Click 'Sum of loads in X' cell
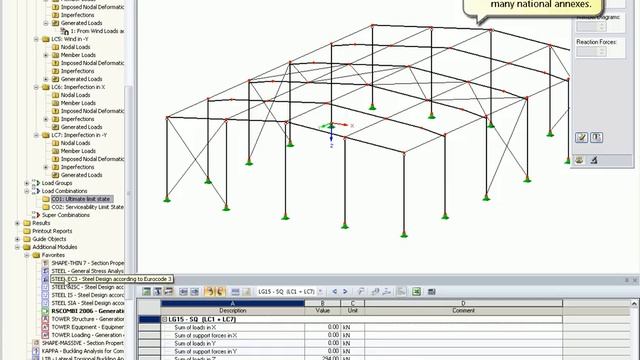The image size is (640, 360). click(233, 327)
